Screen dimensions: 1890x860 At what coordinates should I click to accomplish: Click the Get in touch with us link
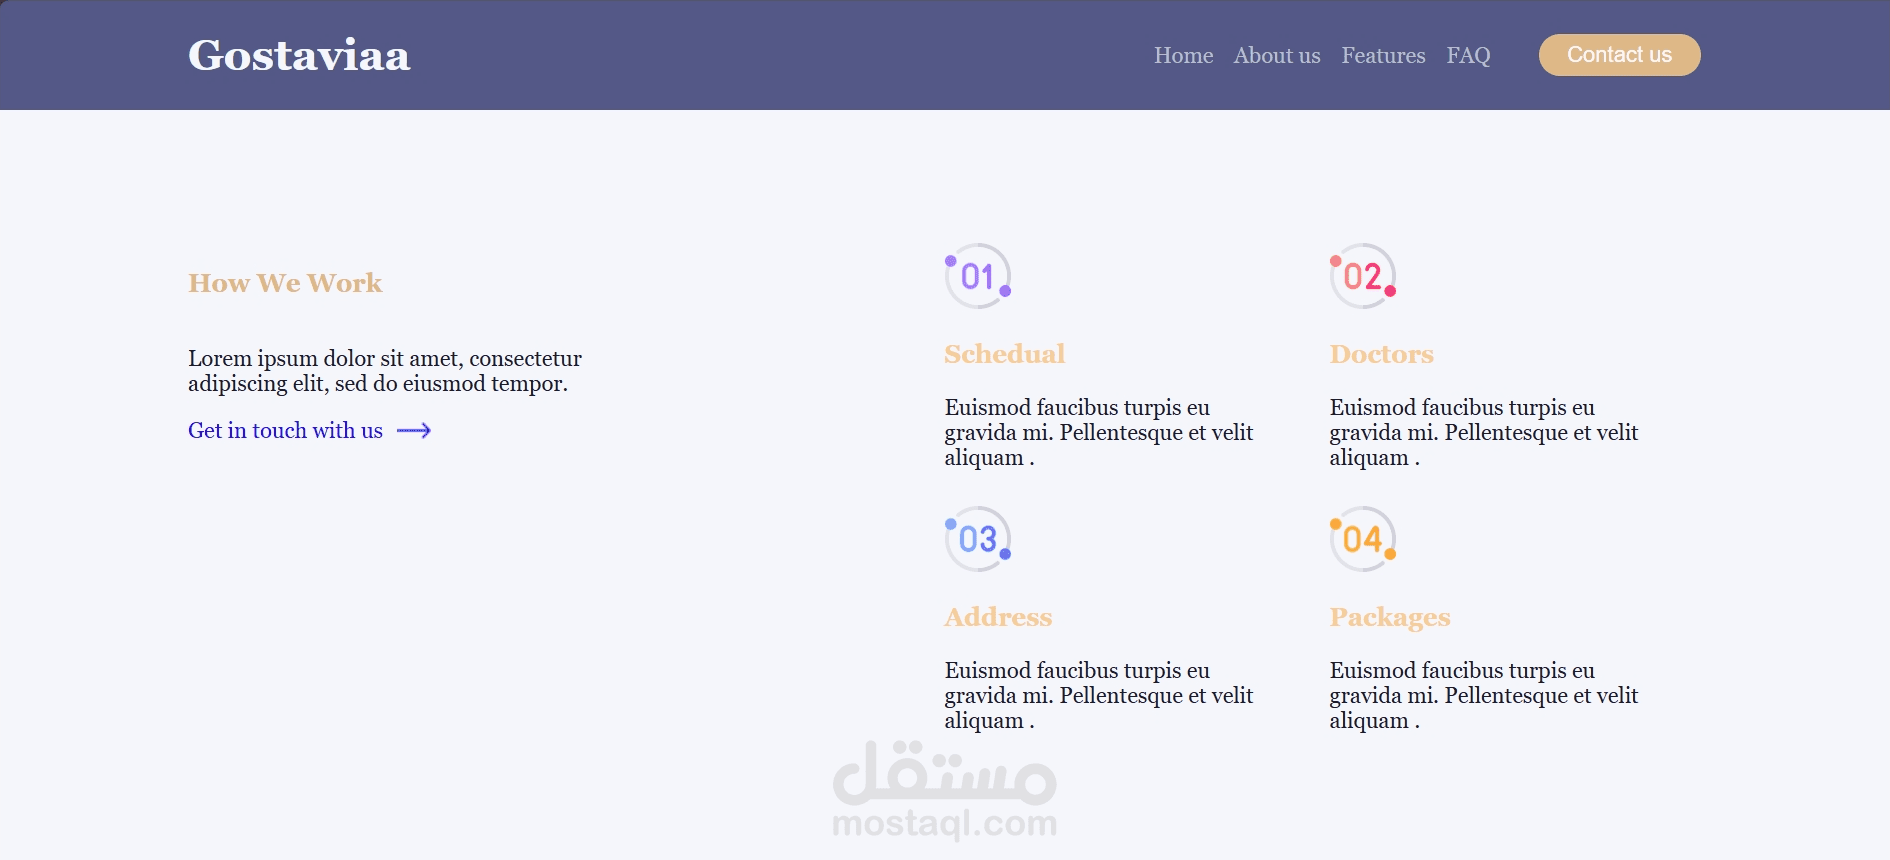pyautogui.click(x=286, y=431)
